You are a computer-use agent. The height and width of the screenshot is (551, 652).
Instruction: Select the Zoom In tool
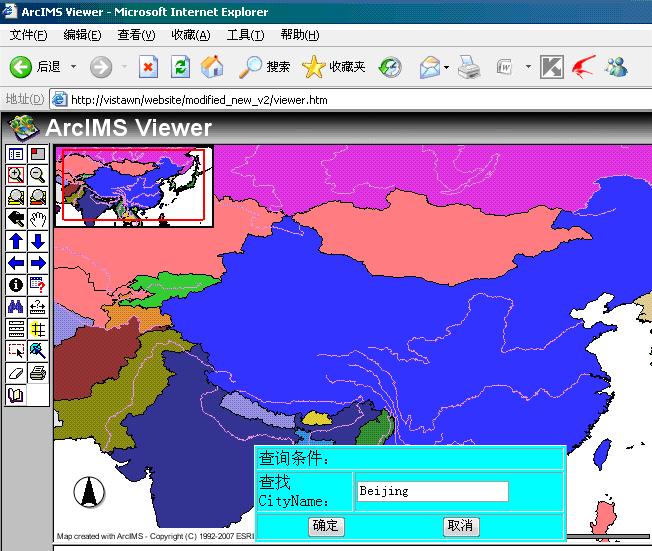click(16, 175)
